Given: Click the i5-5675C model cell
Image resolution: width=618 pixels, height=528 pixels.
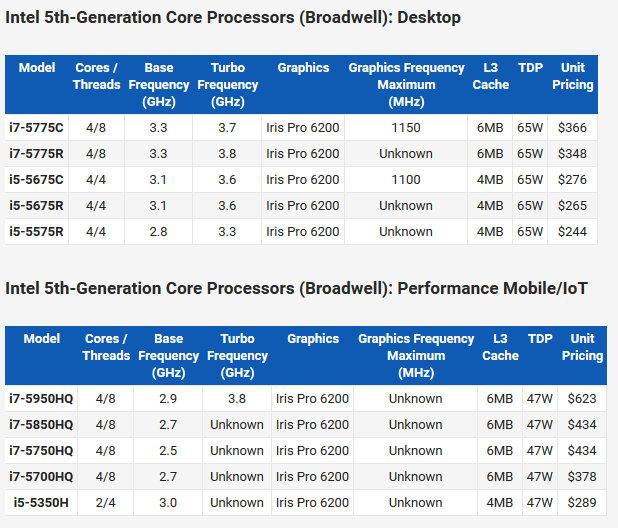Looking at the screenshot, I should [37, 180].
